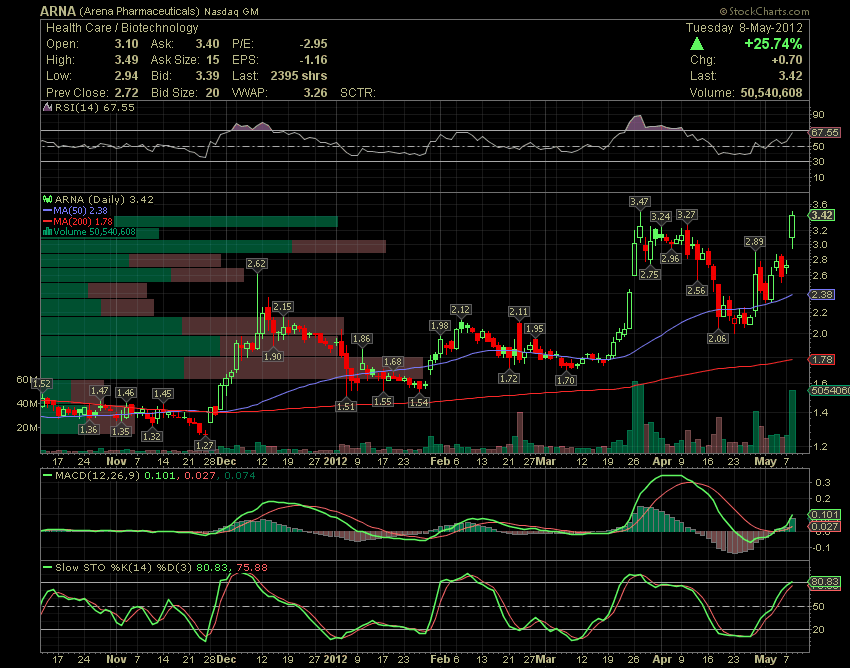Select the Low value 2.94
The height and width of the screenshot is (668, 850).
pyautogui.click(x=126, y=76)
